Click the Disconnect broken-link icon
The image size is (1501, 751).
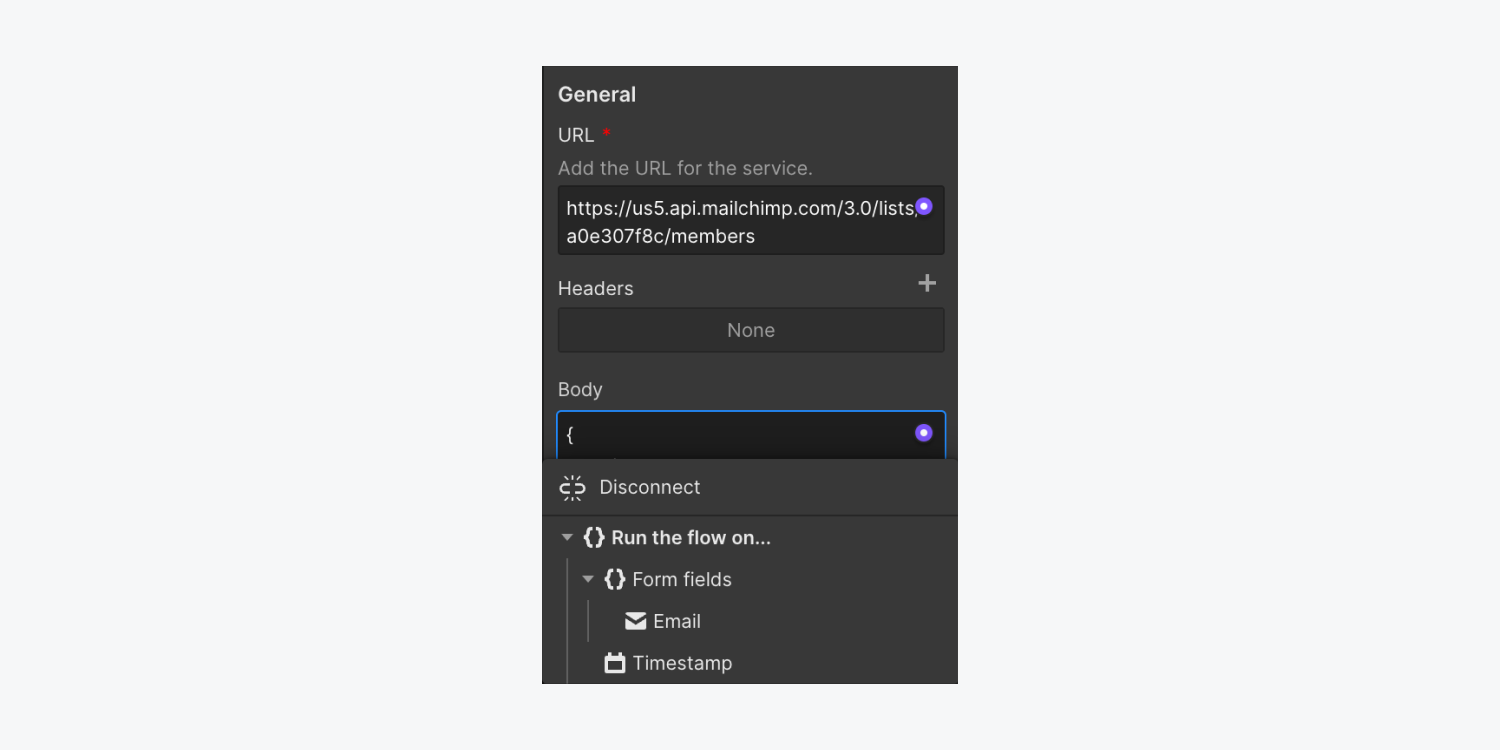tap(572, 488)
